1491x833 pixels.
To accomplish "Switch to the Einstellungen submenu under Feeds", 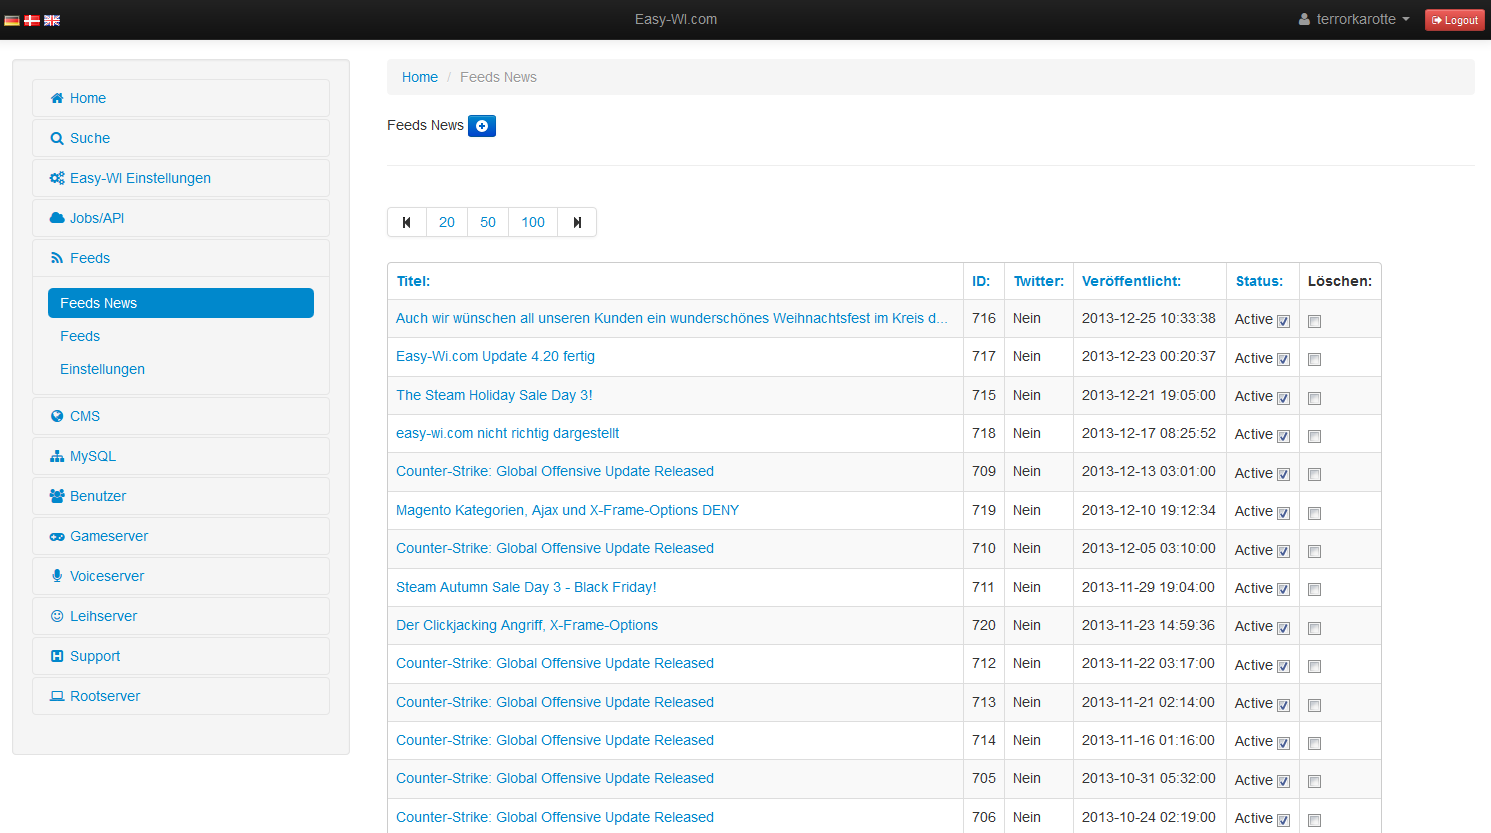I will pos(102,369).
